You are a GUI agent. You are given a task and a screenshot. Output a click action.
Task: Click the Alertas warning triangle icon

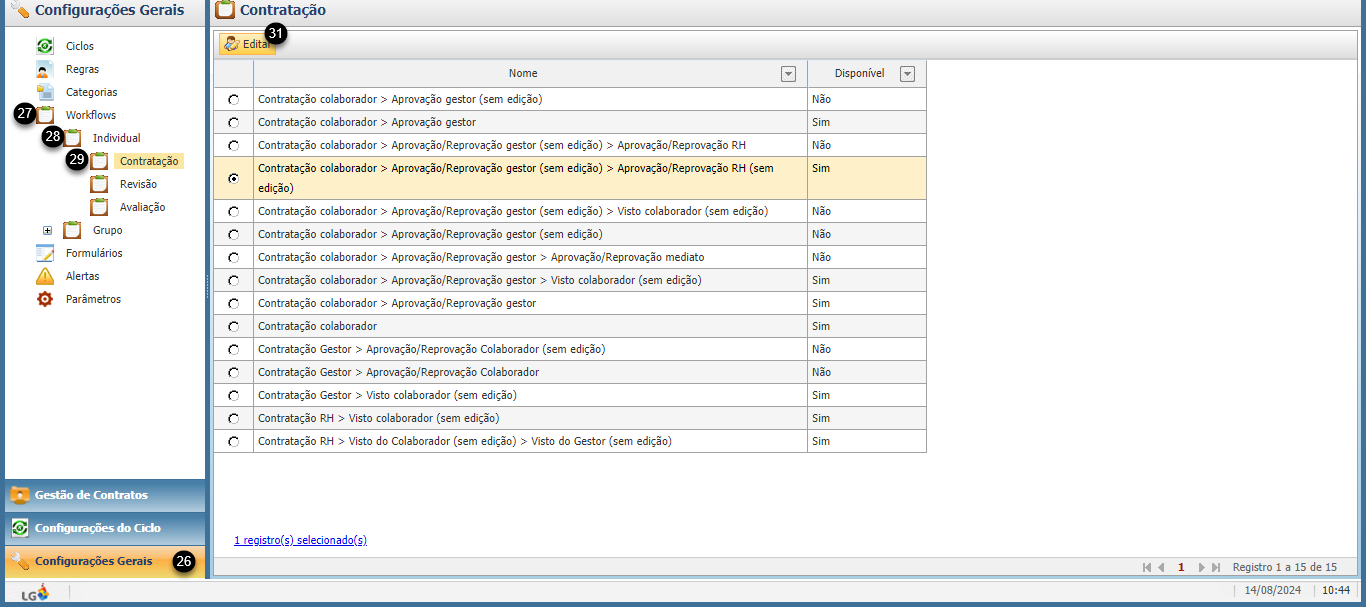(45, 276)
